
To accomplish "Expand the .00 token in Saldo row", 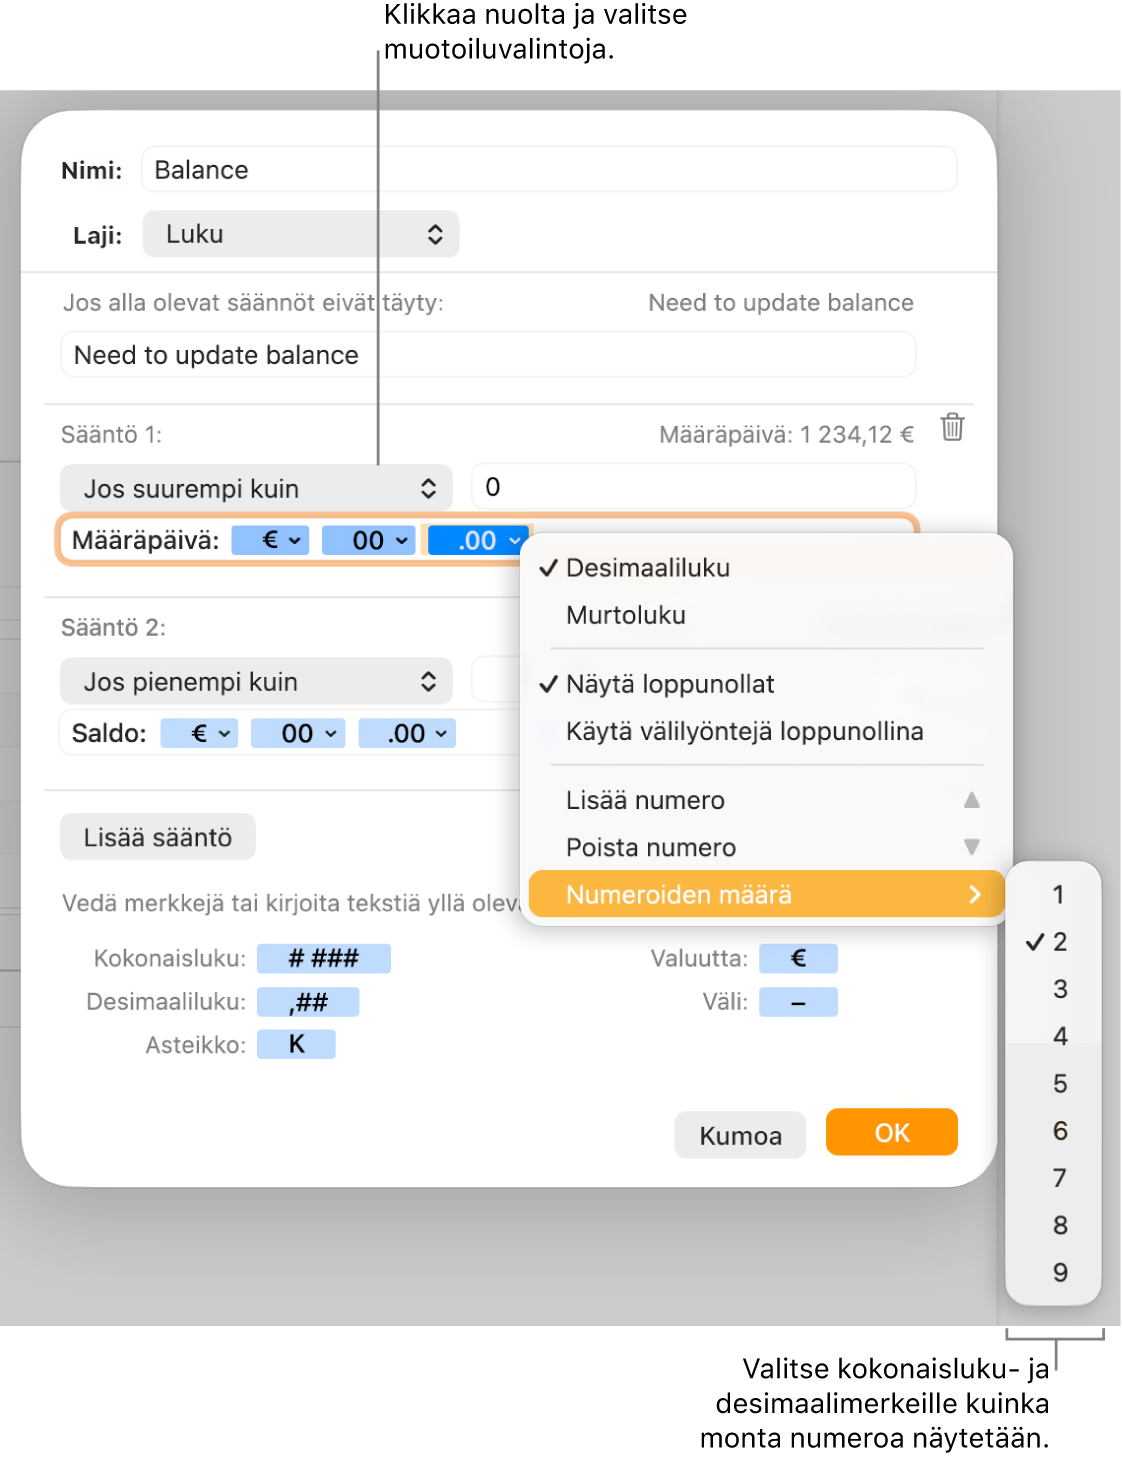I will point(408,733).
